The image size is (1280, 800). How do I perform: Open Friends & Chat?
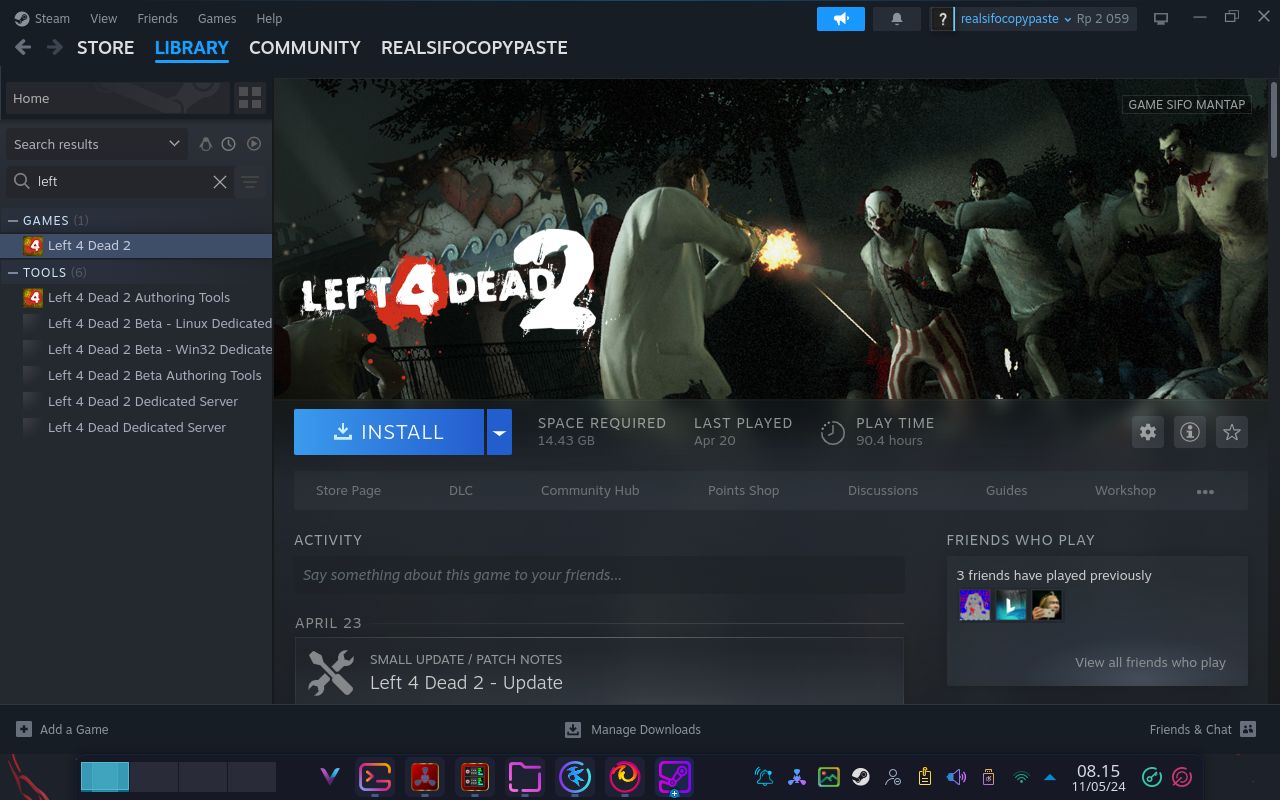point(1203,729)
